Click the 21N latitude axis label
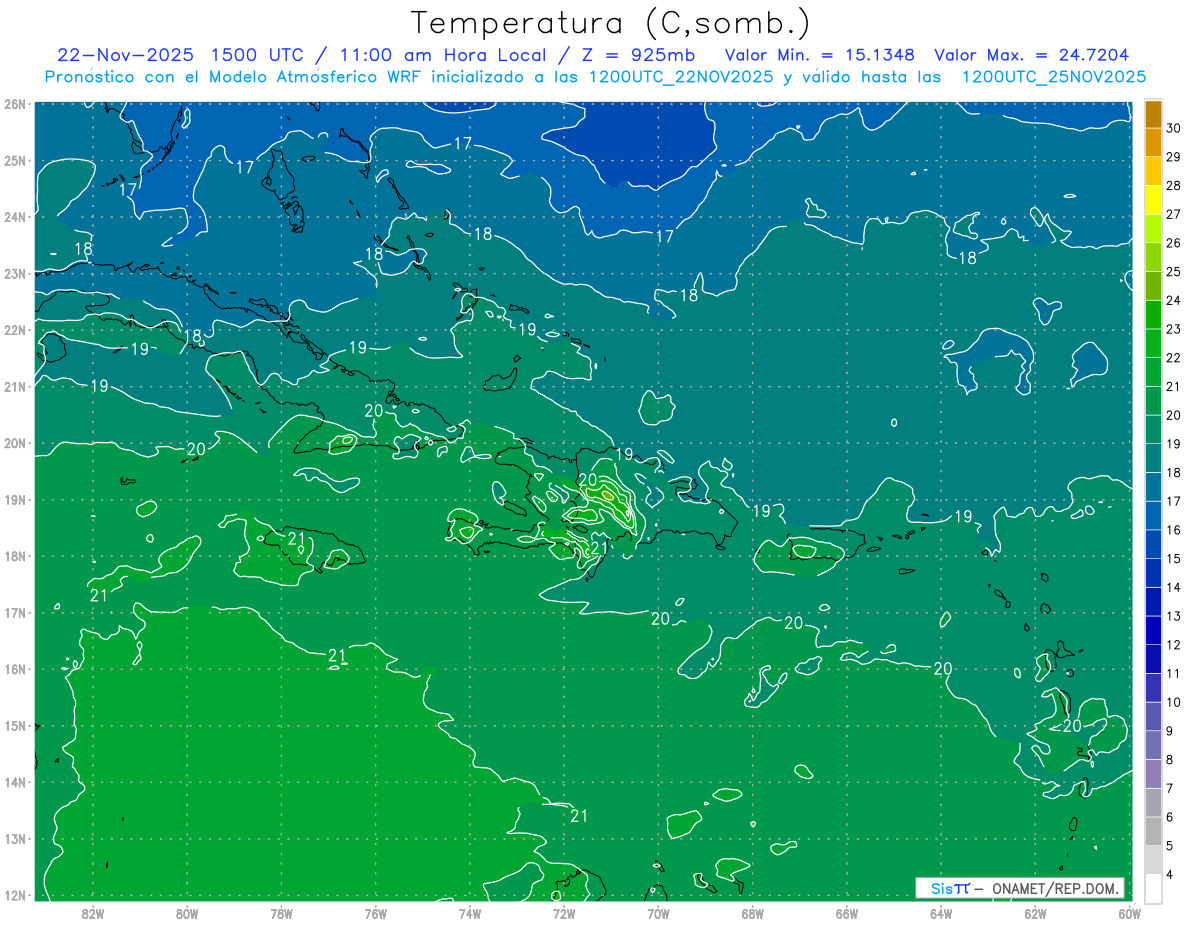1200x927 pixels. click(x=14, y=386)
